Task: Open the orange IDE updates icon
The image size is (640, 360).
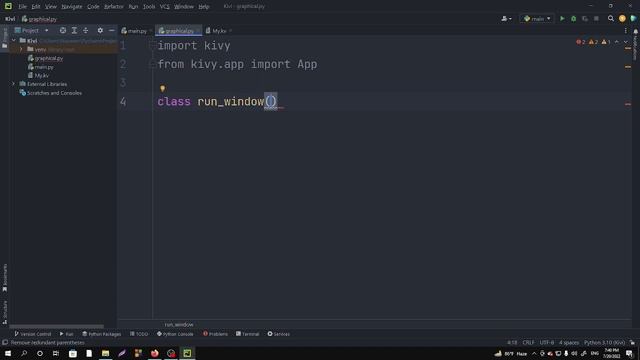Action: coord(622,19)
